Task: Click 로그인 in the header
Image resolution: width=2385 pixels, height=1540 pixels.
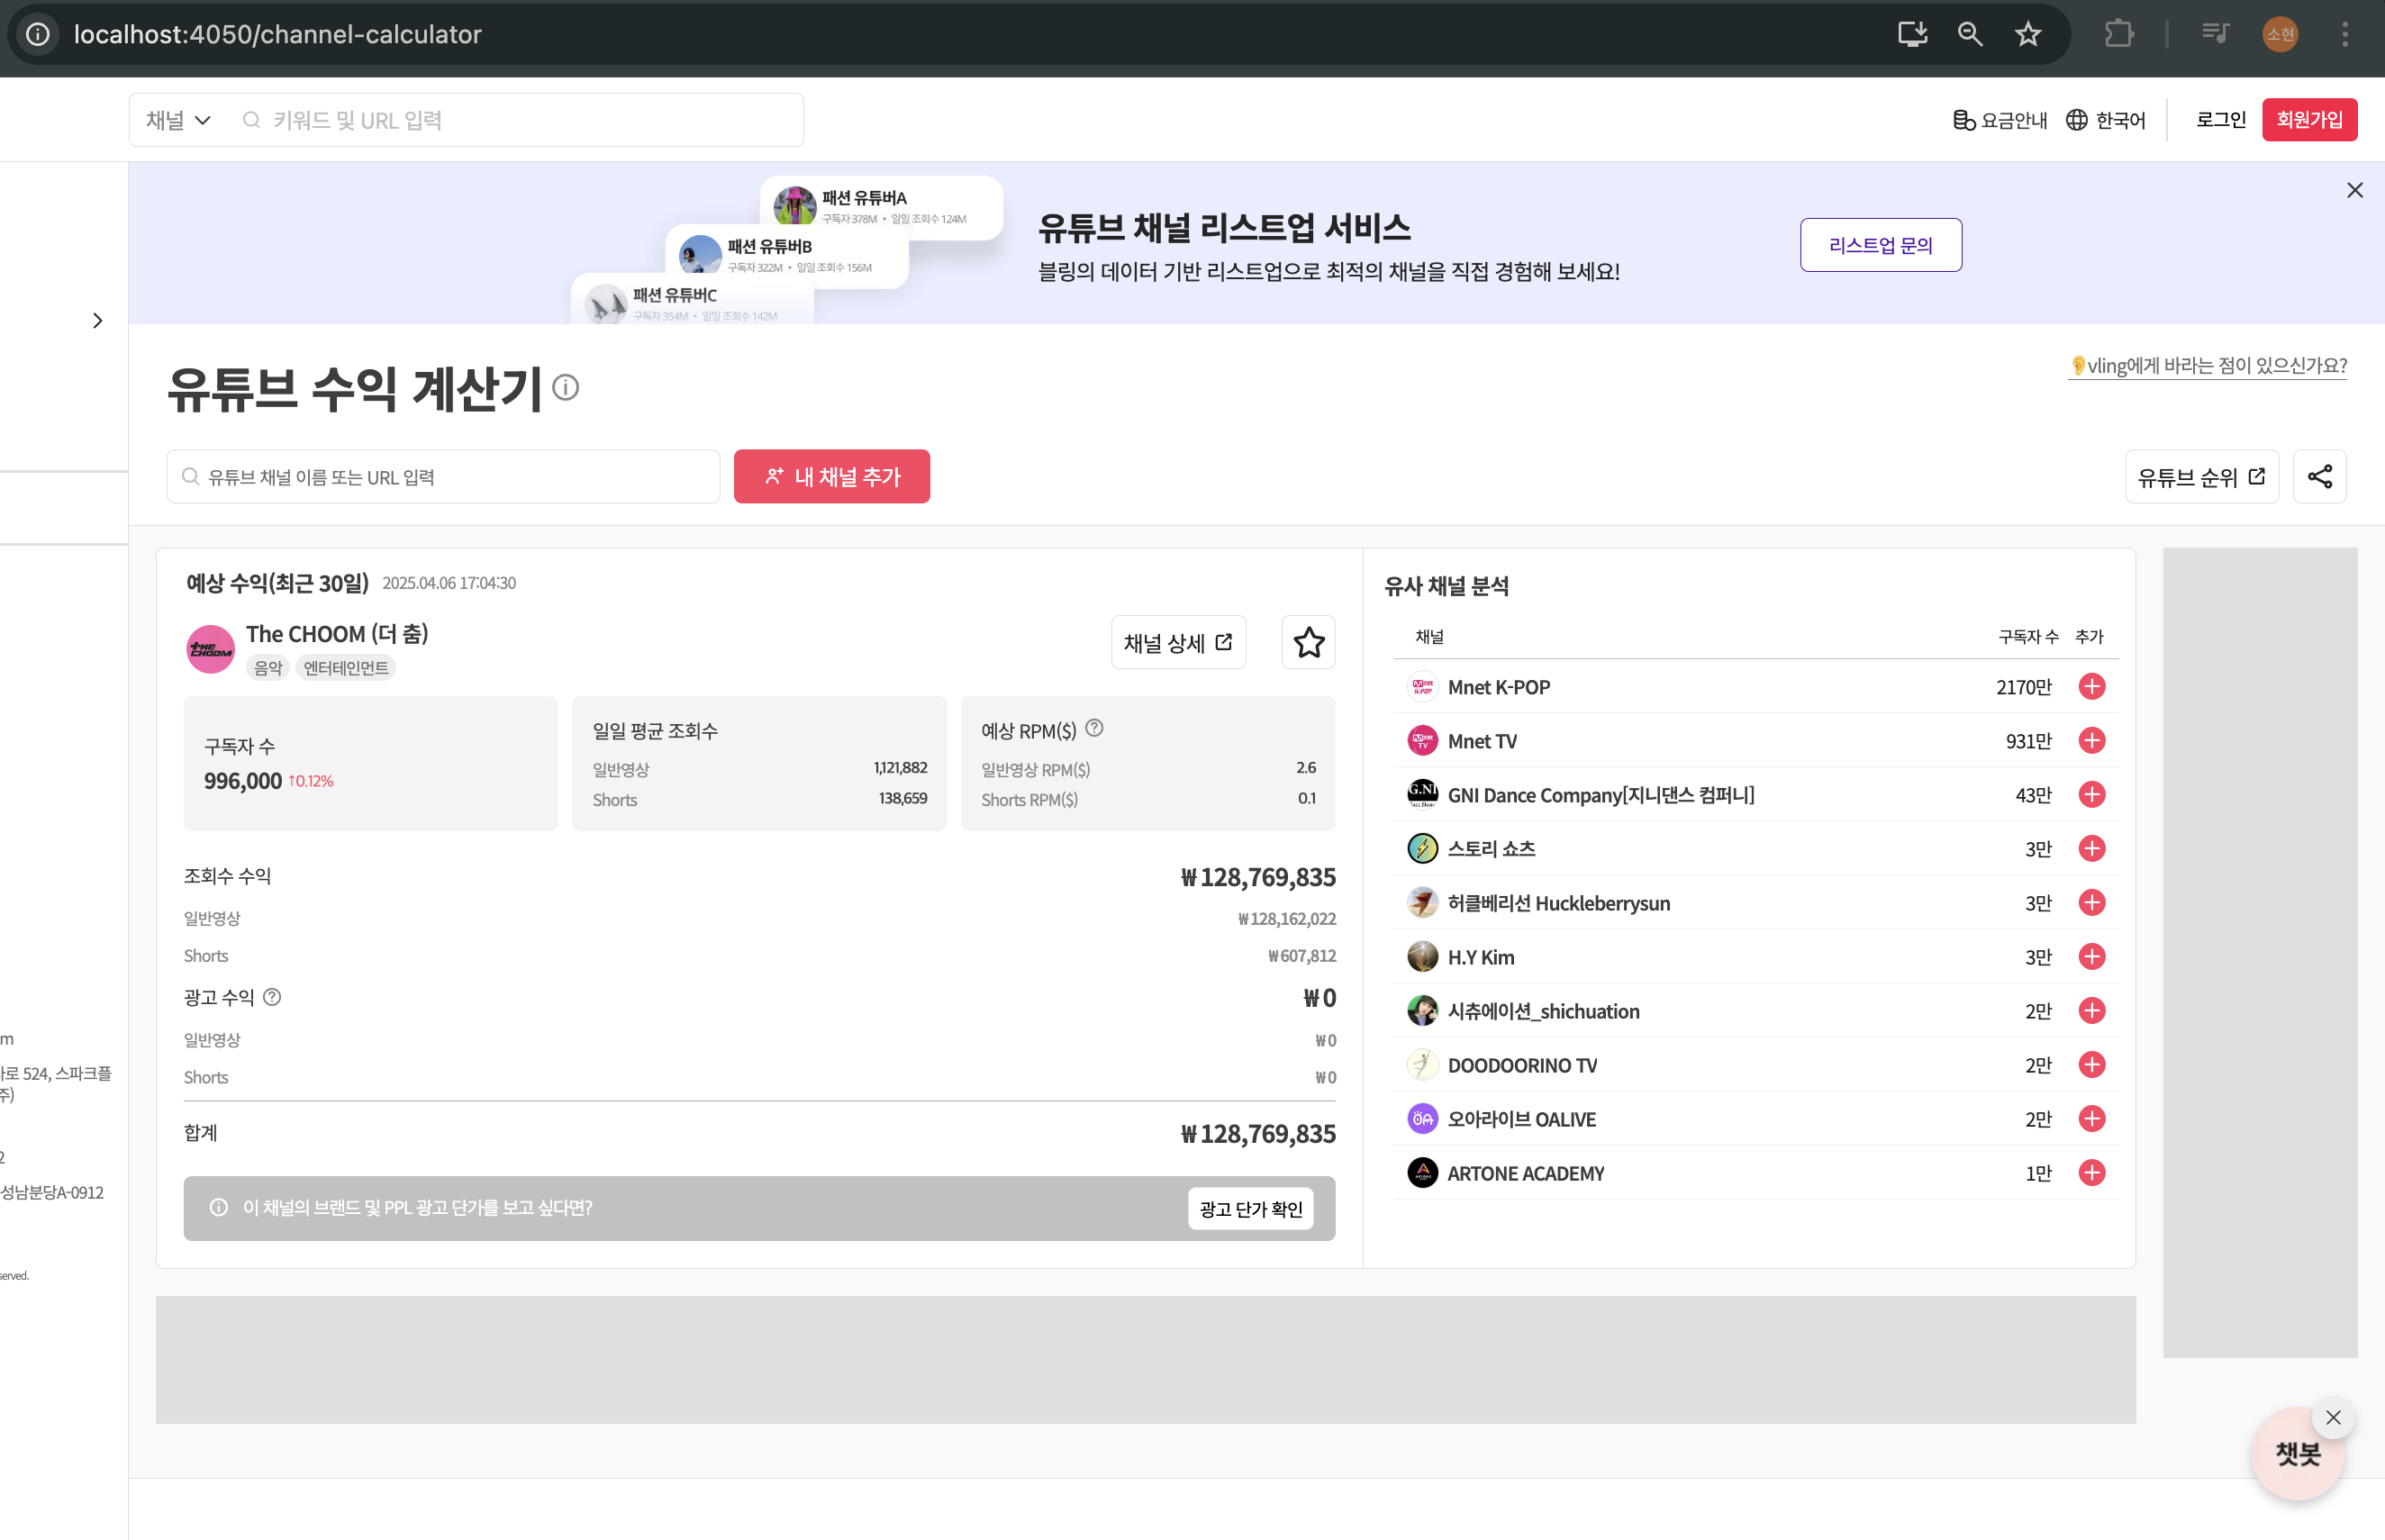Action: click(x=2220, y=120)
